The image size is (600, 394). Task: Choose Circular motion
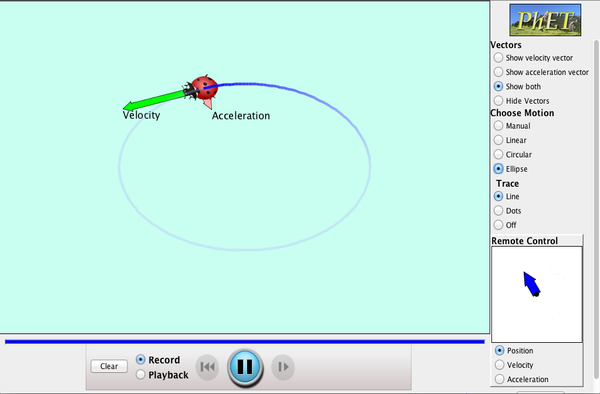tap(513, 154)
